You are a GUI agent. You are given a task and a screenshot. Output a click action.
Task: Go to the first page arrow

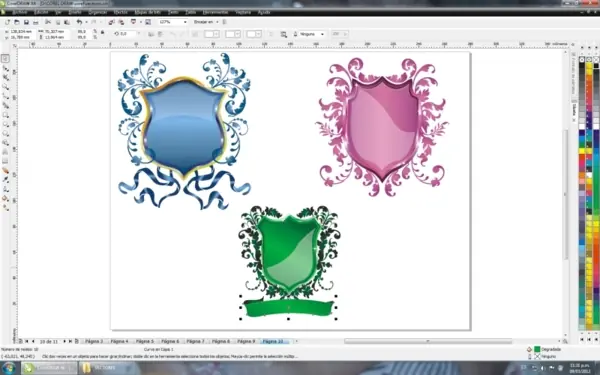[x=26, y=341]
